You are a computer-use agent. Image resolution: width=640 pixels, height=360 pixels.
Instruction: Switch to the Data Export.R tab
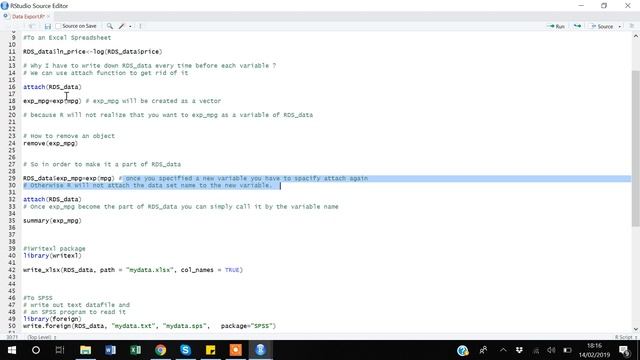[28, 16]
